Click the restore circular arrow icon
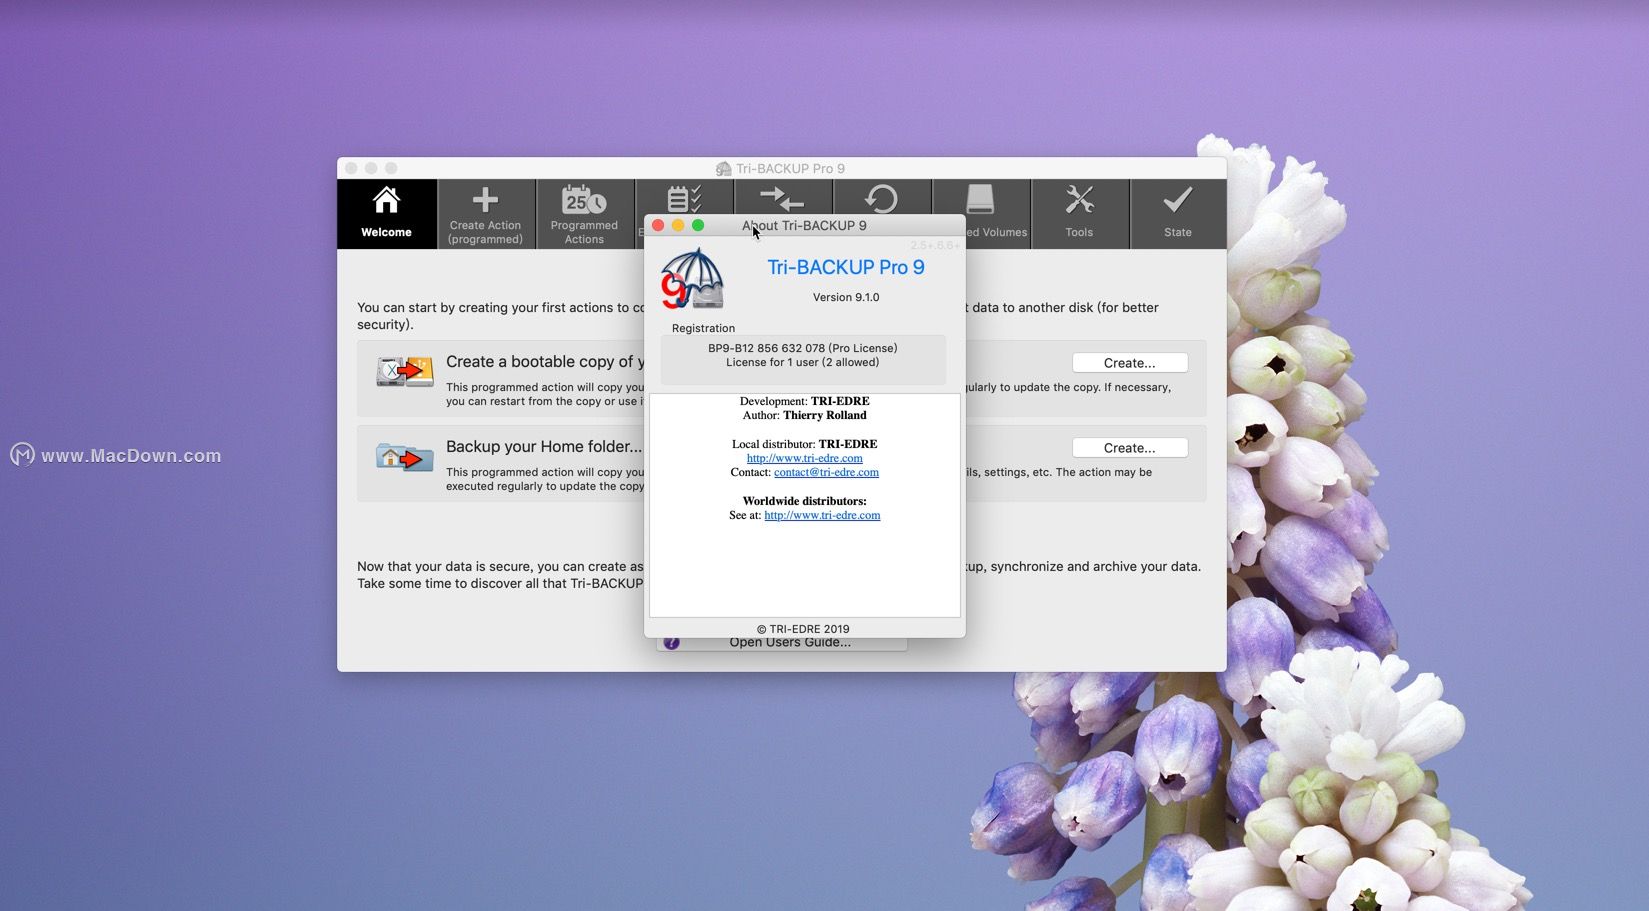This screenshot has width=1649, height=911. [881, 198]
